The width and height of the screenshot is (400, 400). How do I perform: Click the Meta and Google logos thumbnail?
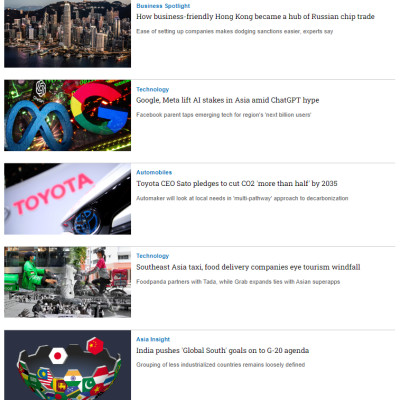[67, 115]
